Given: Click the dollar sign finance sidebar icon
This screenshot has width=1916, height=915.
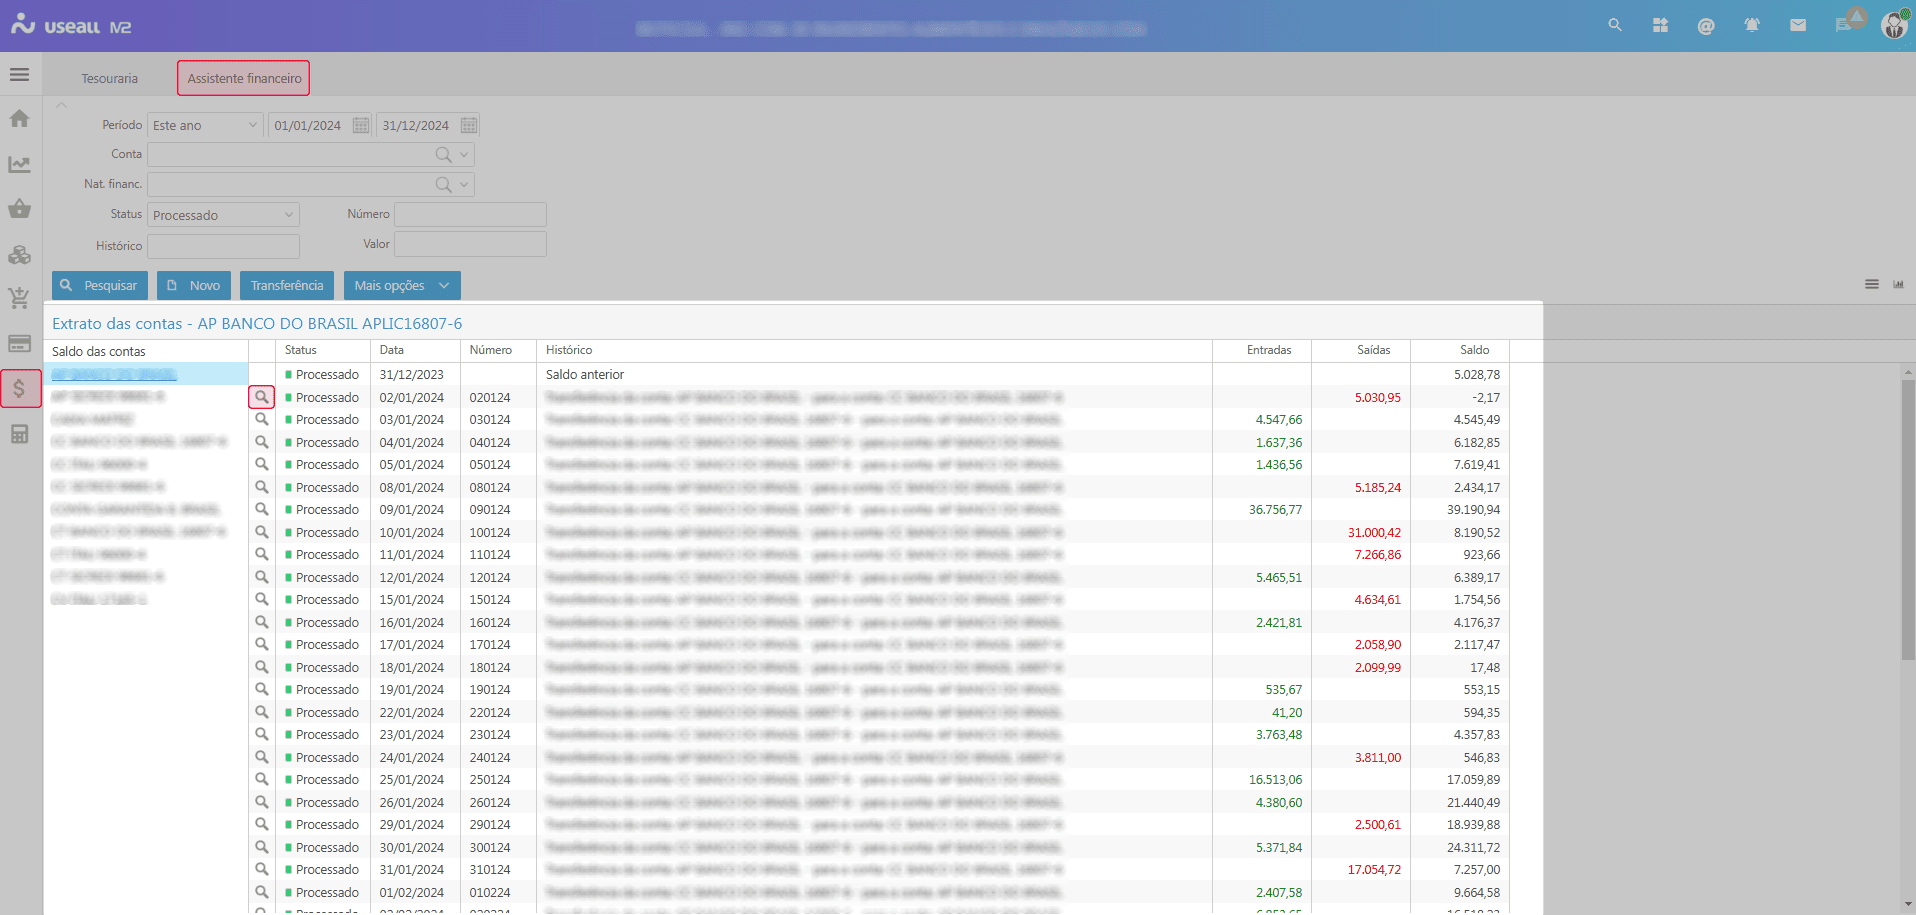Looking at the screenshot, I should tap(20, 388).
